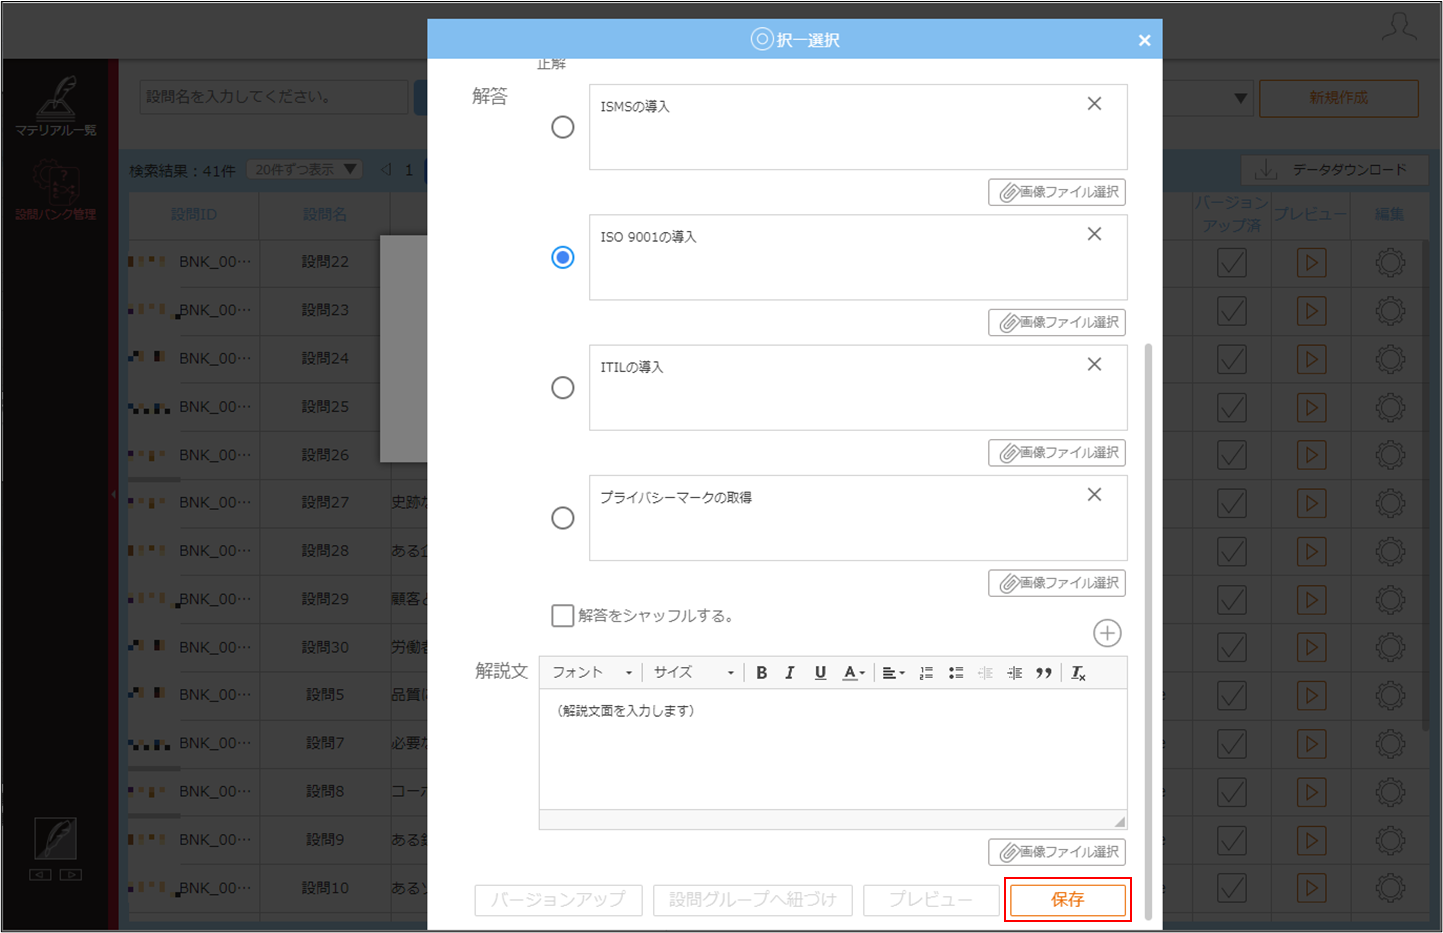Image resolution: width=1443 pixels, height=933 pixels.
Task: Click 設問ID column header
Action: click(x=194, y=214)
